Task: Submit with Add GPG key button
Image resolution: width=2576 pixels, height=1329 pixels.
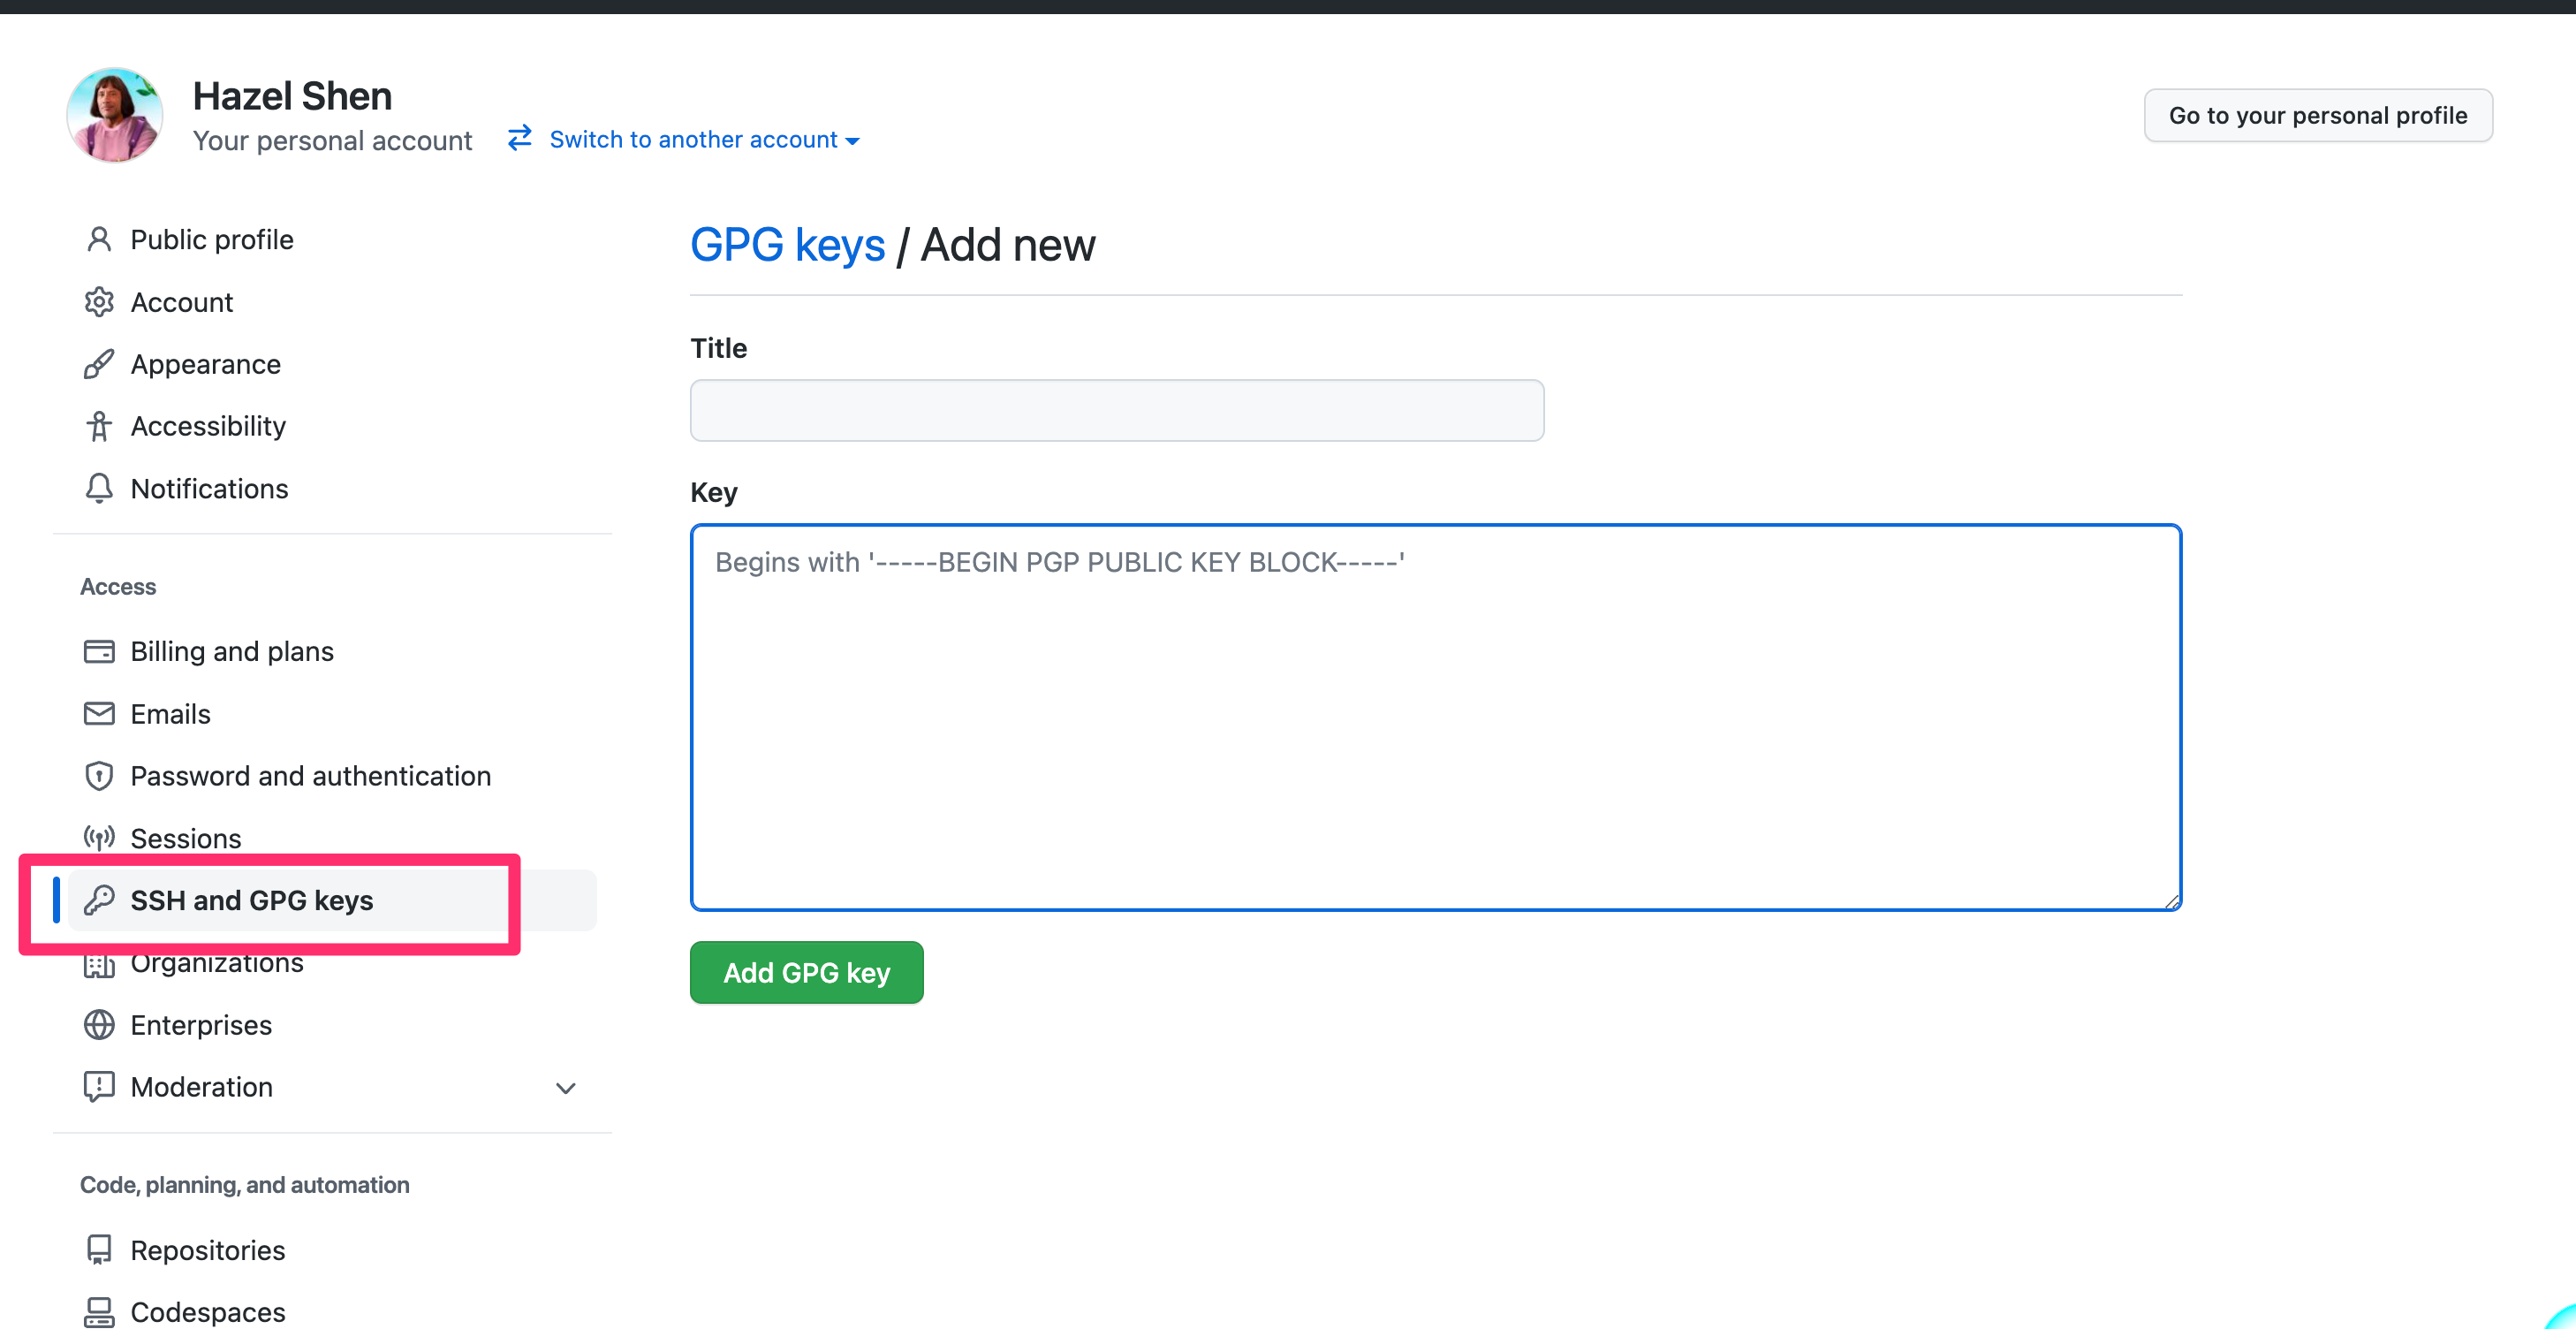Action: coord(806,972)
